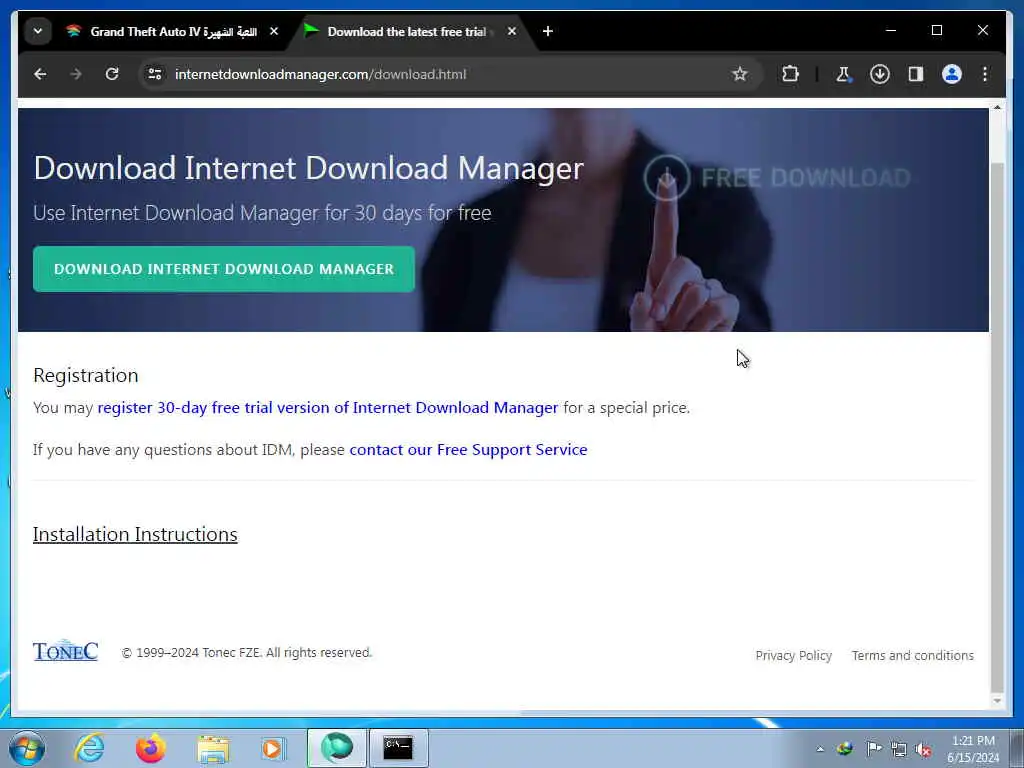Click the scrollbar down arrow
Viewport: 1024px width, 768px height.
tap(997, 701)
